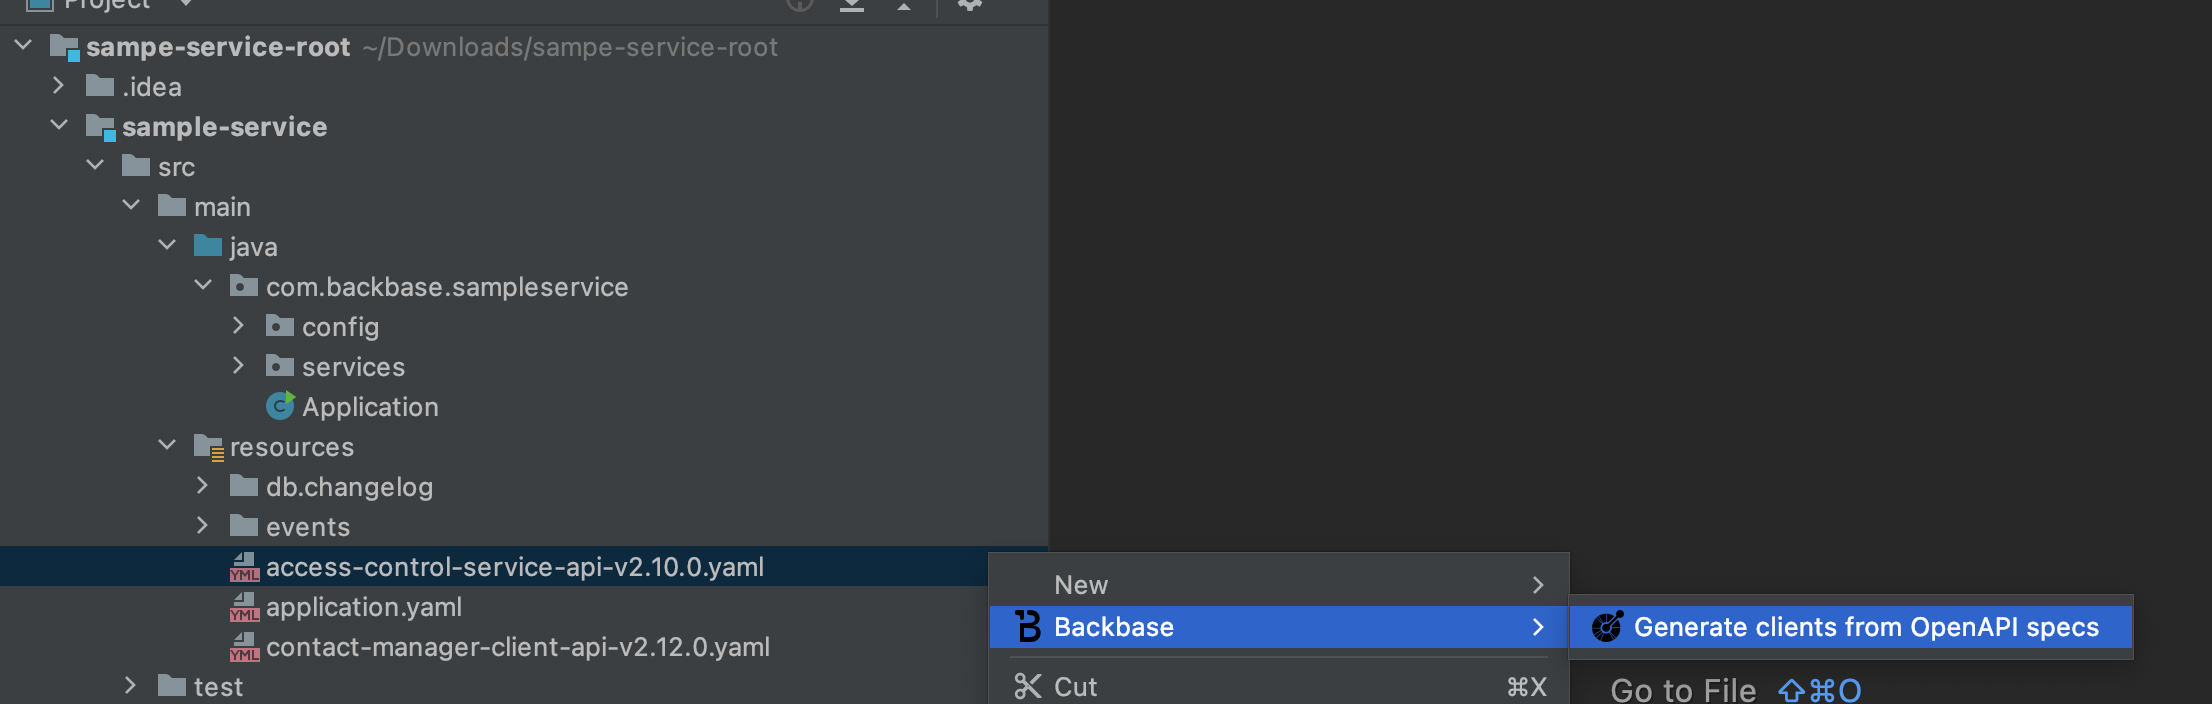Click the blue java source root icon
Viewport: 2212px width, 704px height.
tap(208, 246)
